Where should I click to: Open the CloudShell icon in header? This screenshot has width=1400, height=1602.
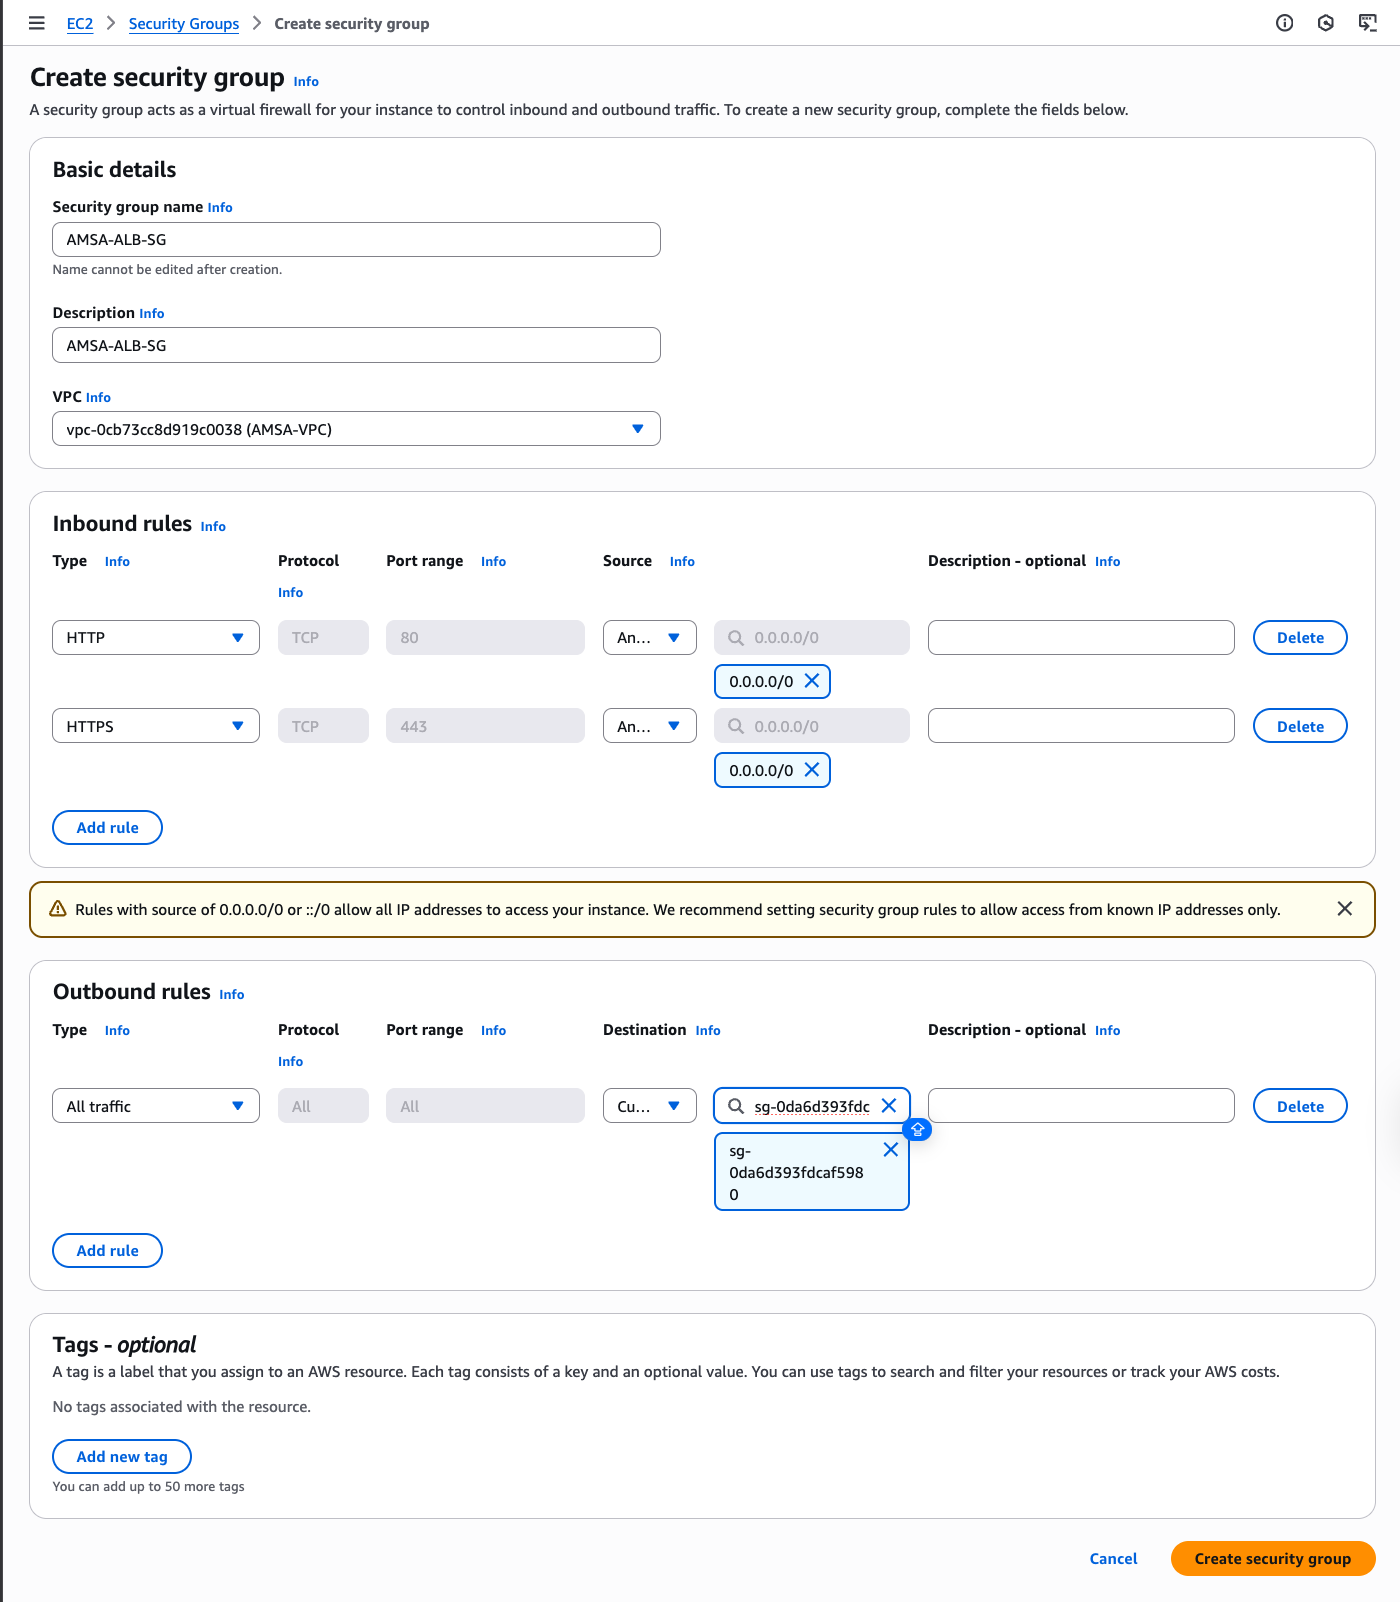pos(1367,23)
